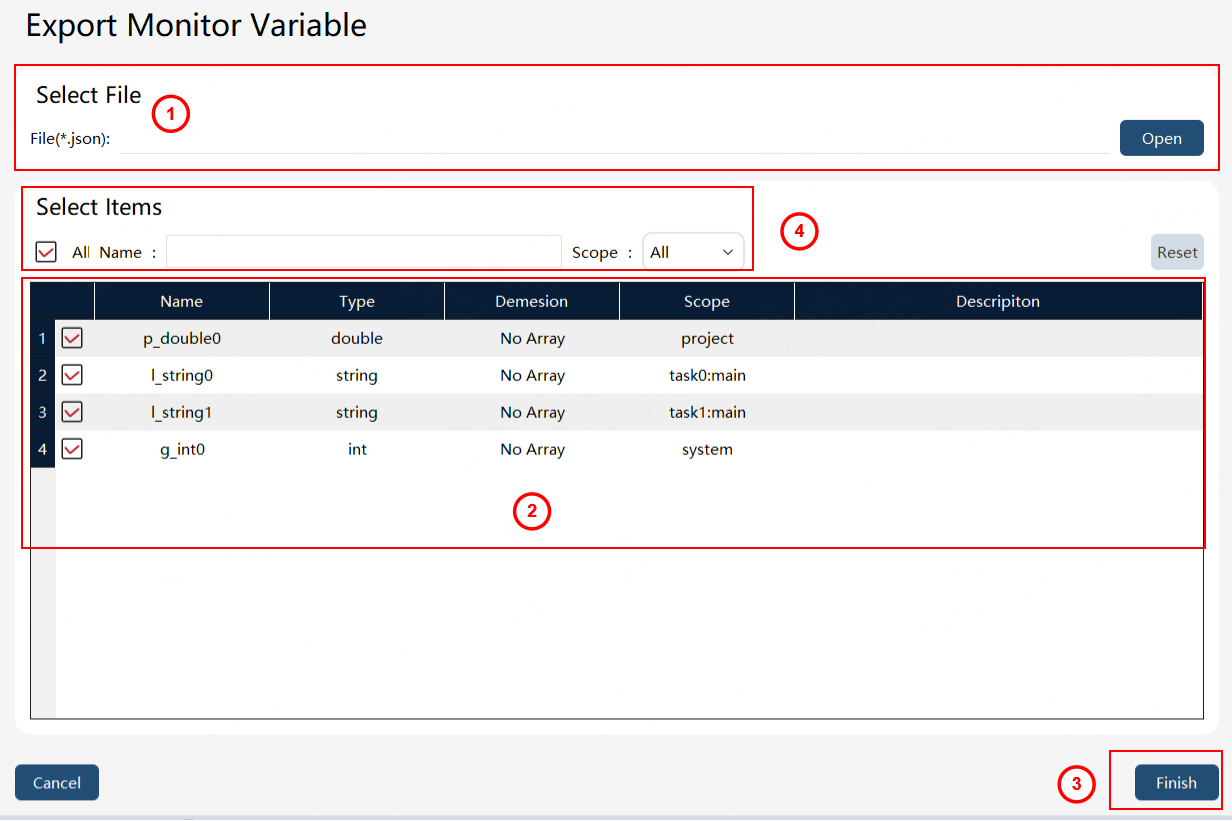Click the Name column header
Viewport: 1232px width, 821px height.
tap(182, 301)
